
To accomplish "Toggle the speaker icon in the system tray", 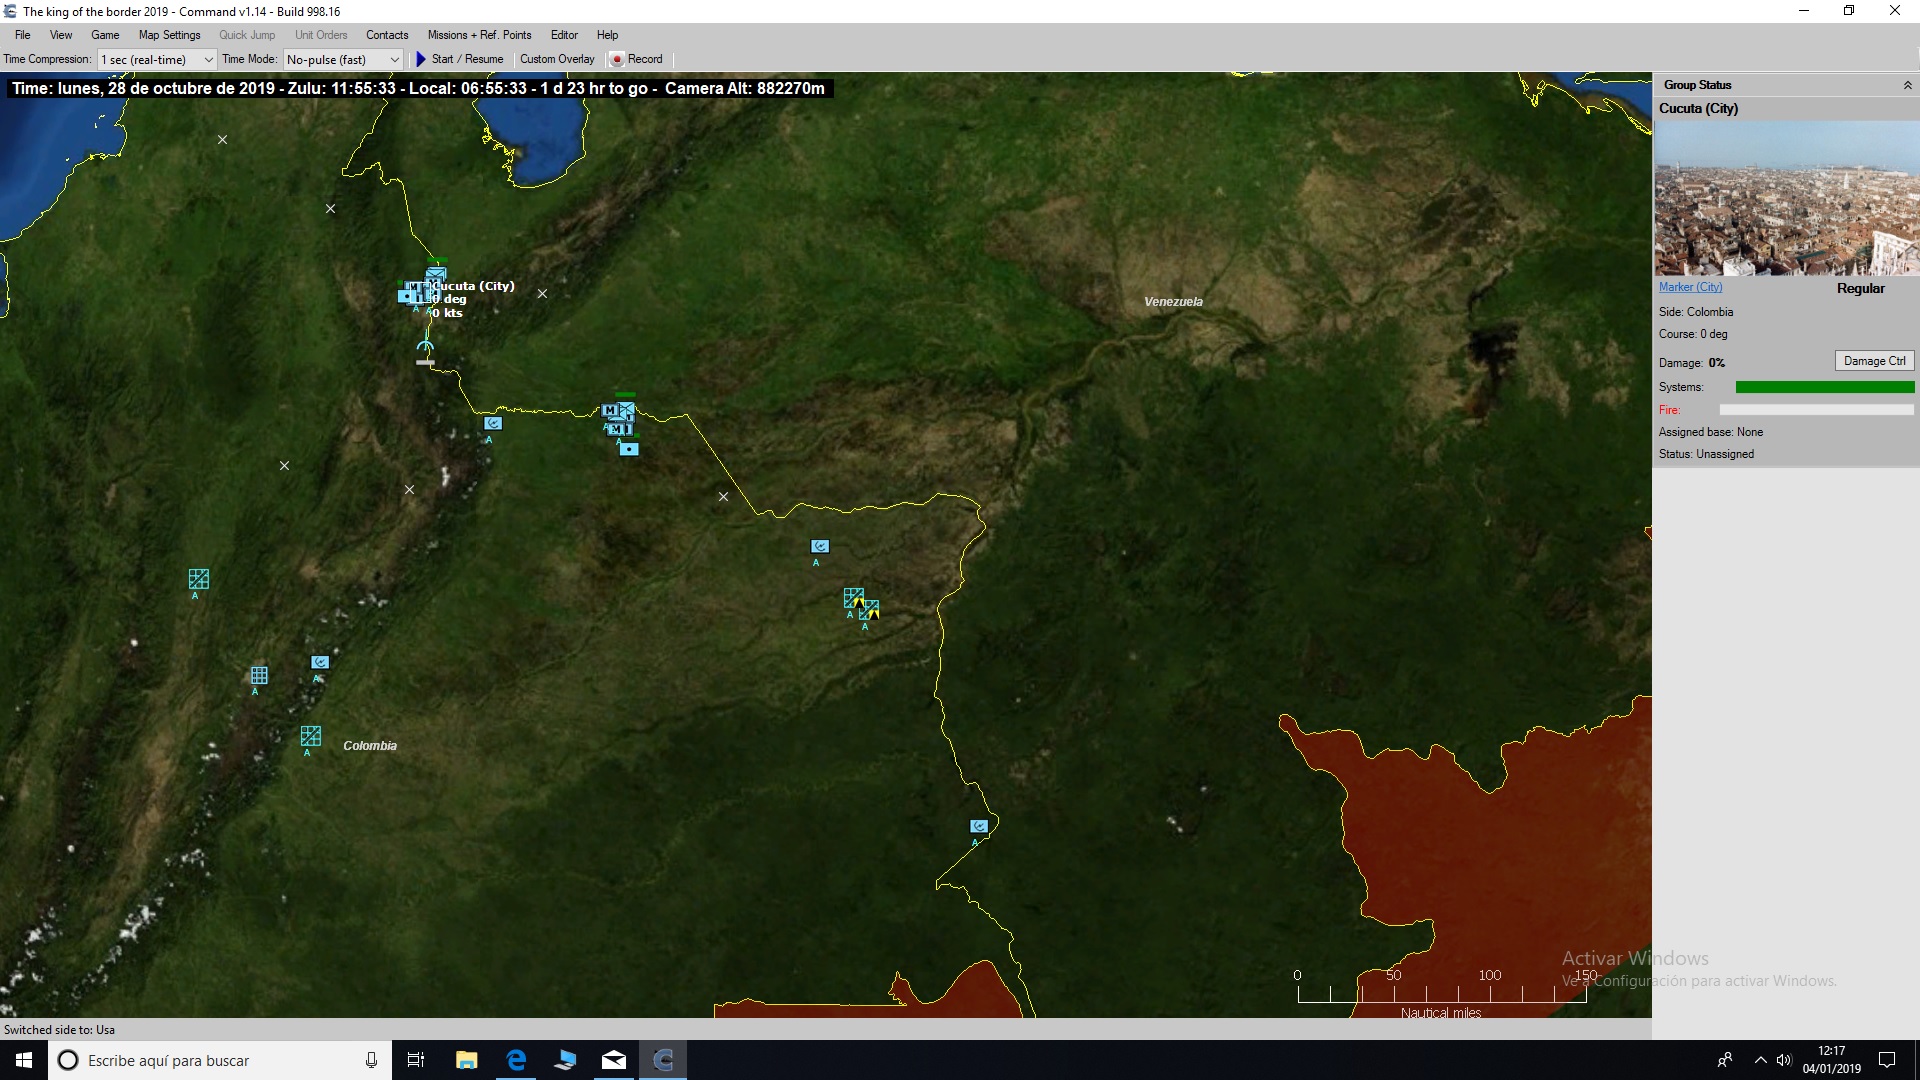I will pos(1786,1060).
